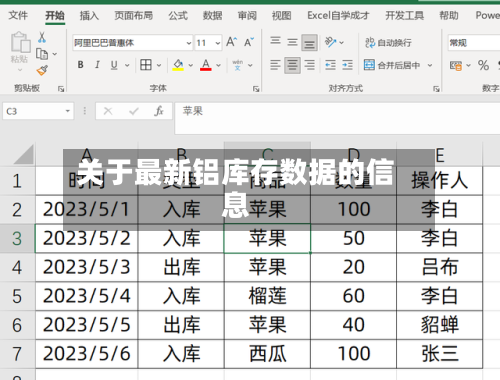The image size is (500, 380).
Task: Click cell containing 西瓜
Action: [x=267, y=354]
